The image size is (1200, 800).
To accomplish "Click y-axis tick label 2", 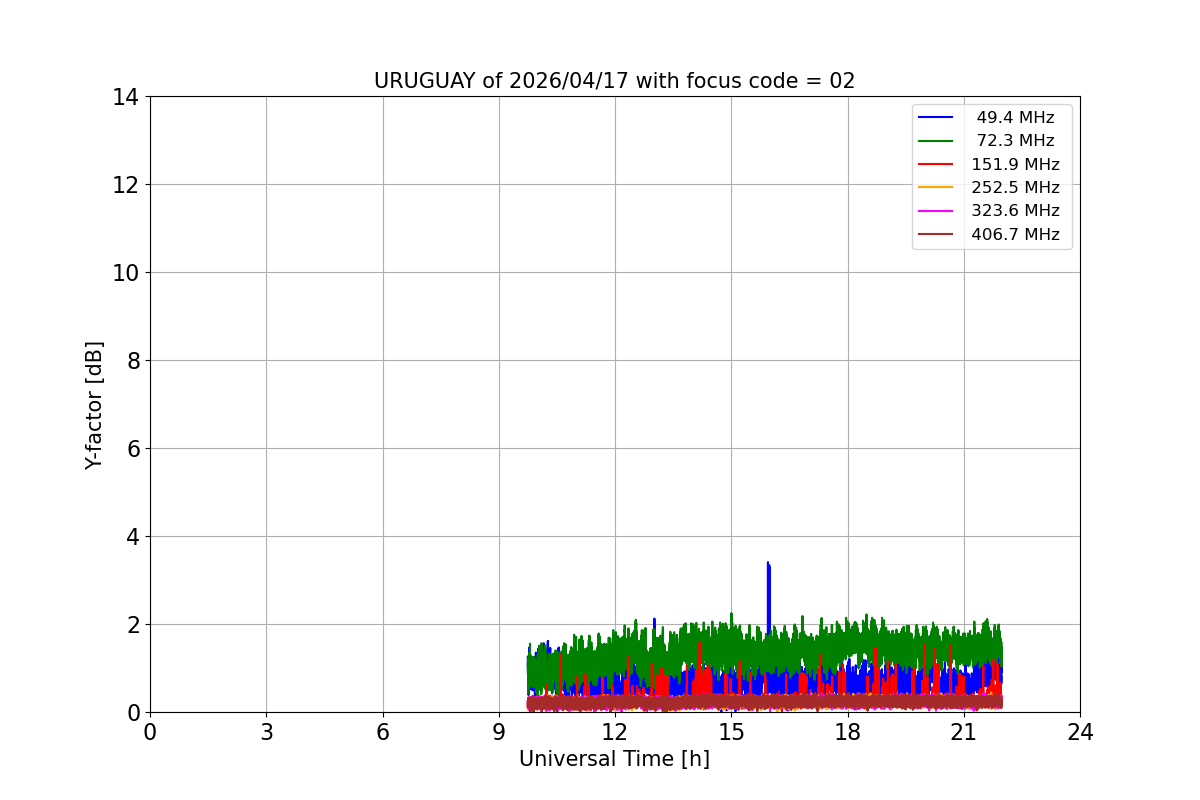I will coord(132,625).
